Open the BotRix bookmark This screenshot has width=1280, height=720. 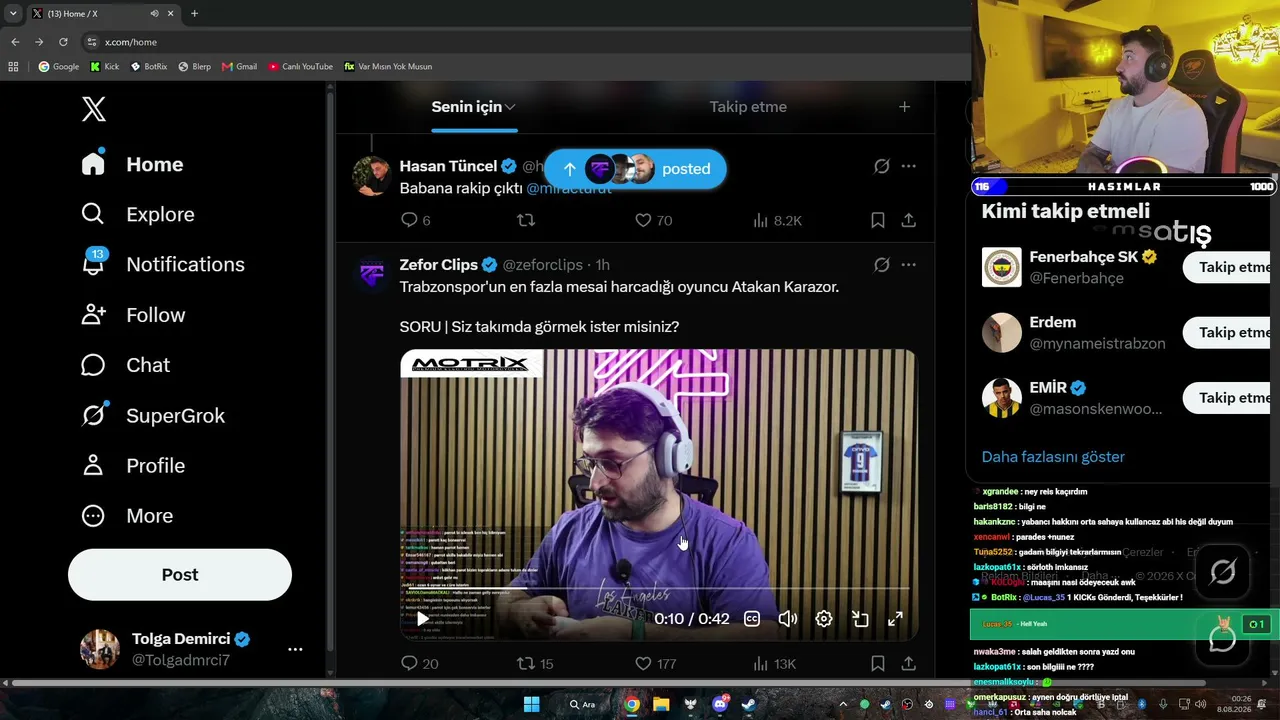point(149,67)
